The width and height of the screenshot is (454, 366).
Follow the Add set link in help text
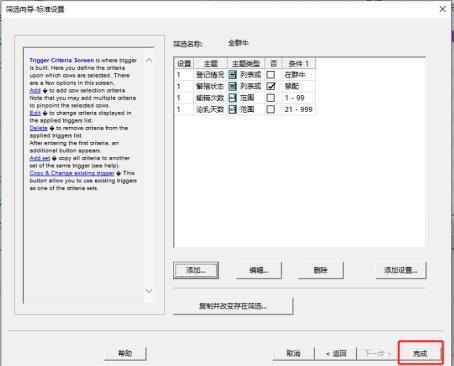point(40,158)
